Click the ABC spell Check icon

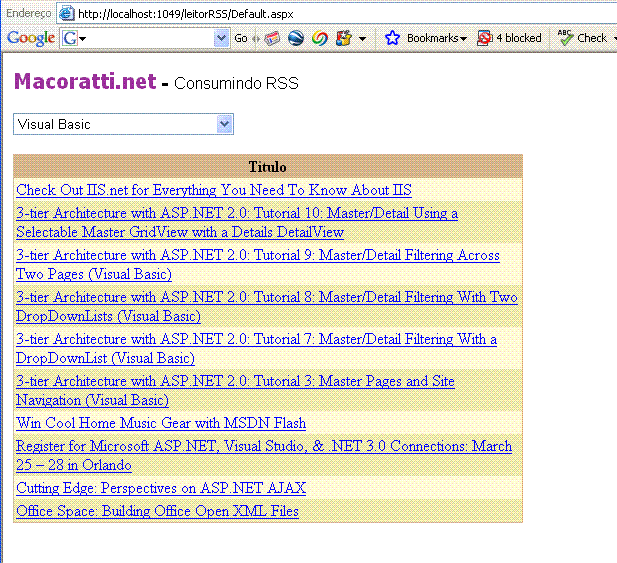pyautogui.click(x=565, y=38)
